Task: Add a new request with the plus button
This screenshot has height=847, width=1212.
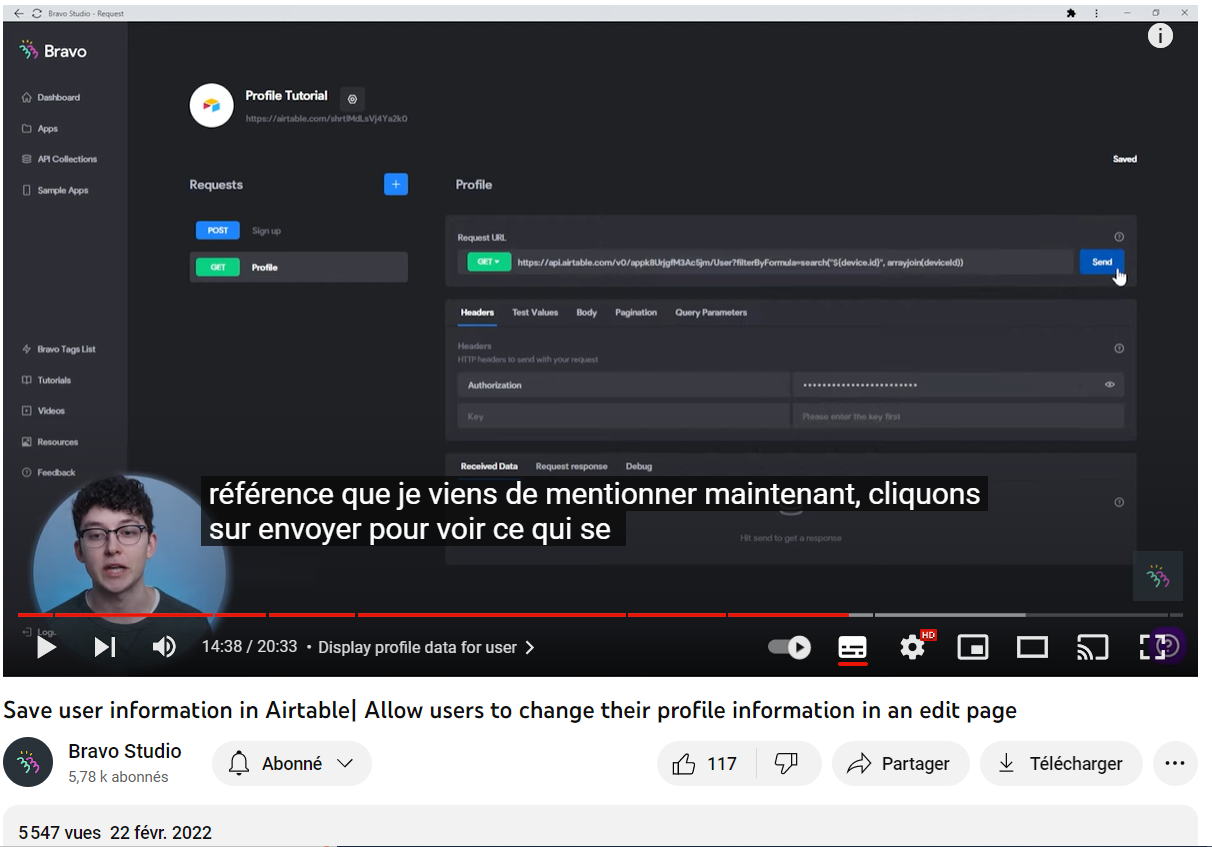Action: (396, 184)
